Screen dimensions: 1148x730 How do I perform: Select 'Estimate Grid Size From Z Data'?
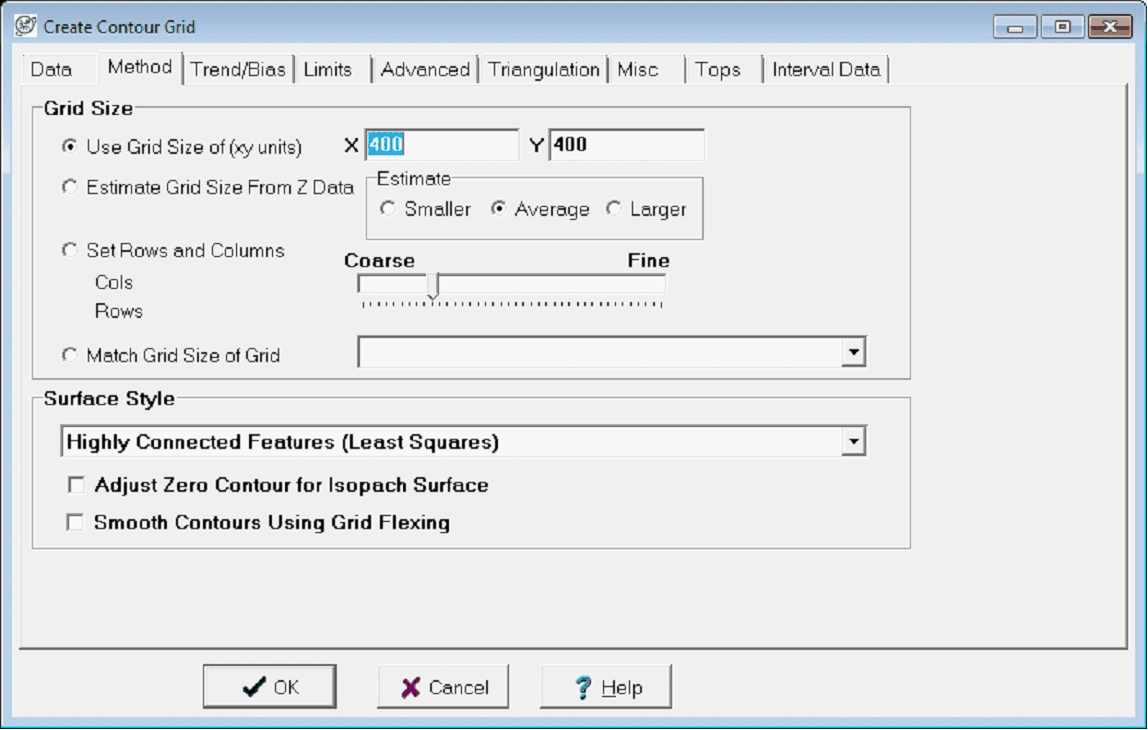[69, 187]
